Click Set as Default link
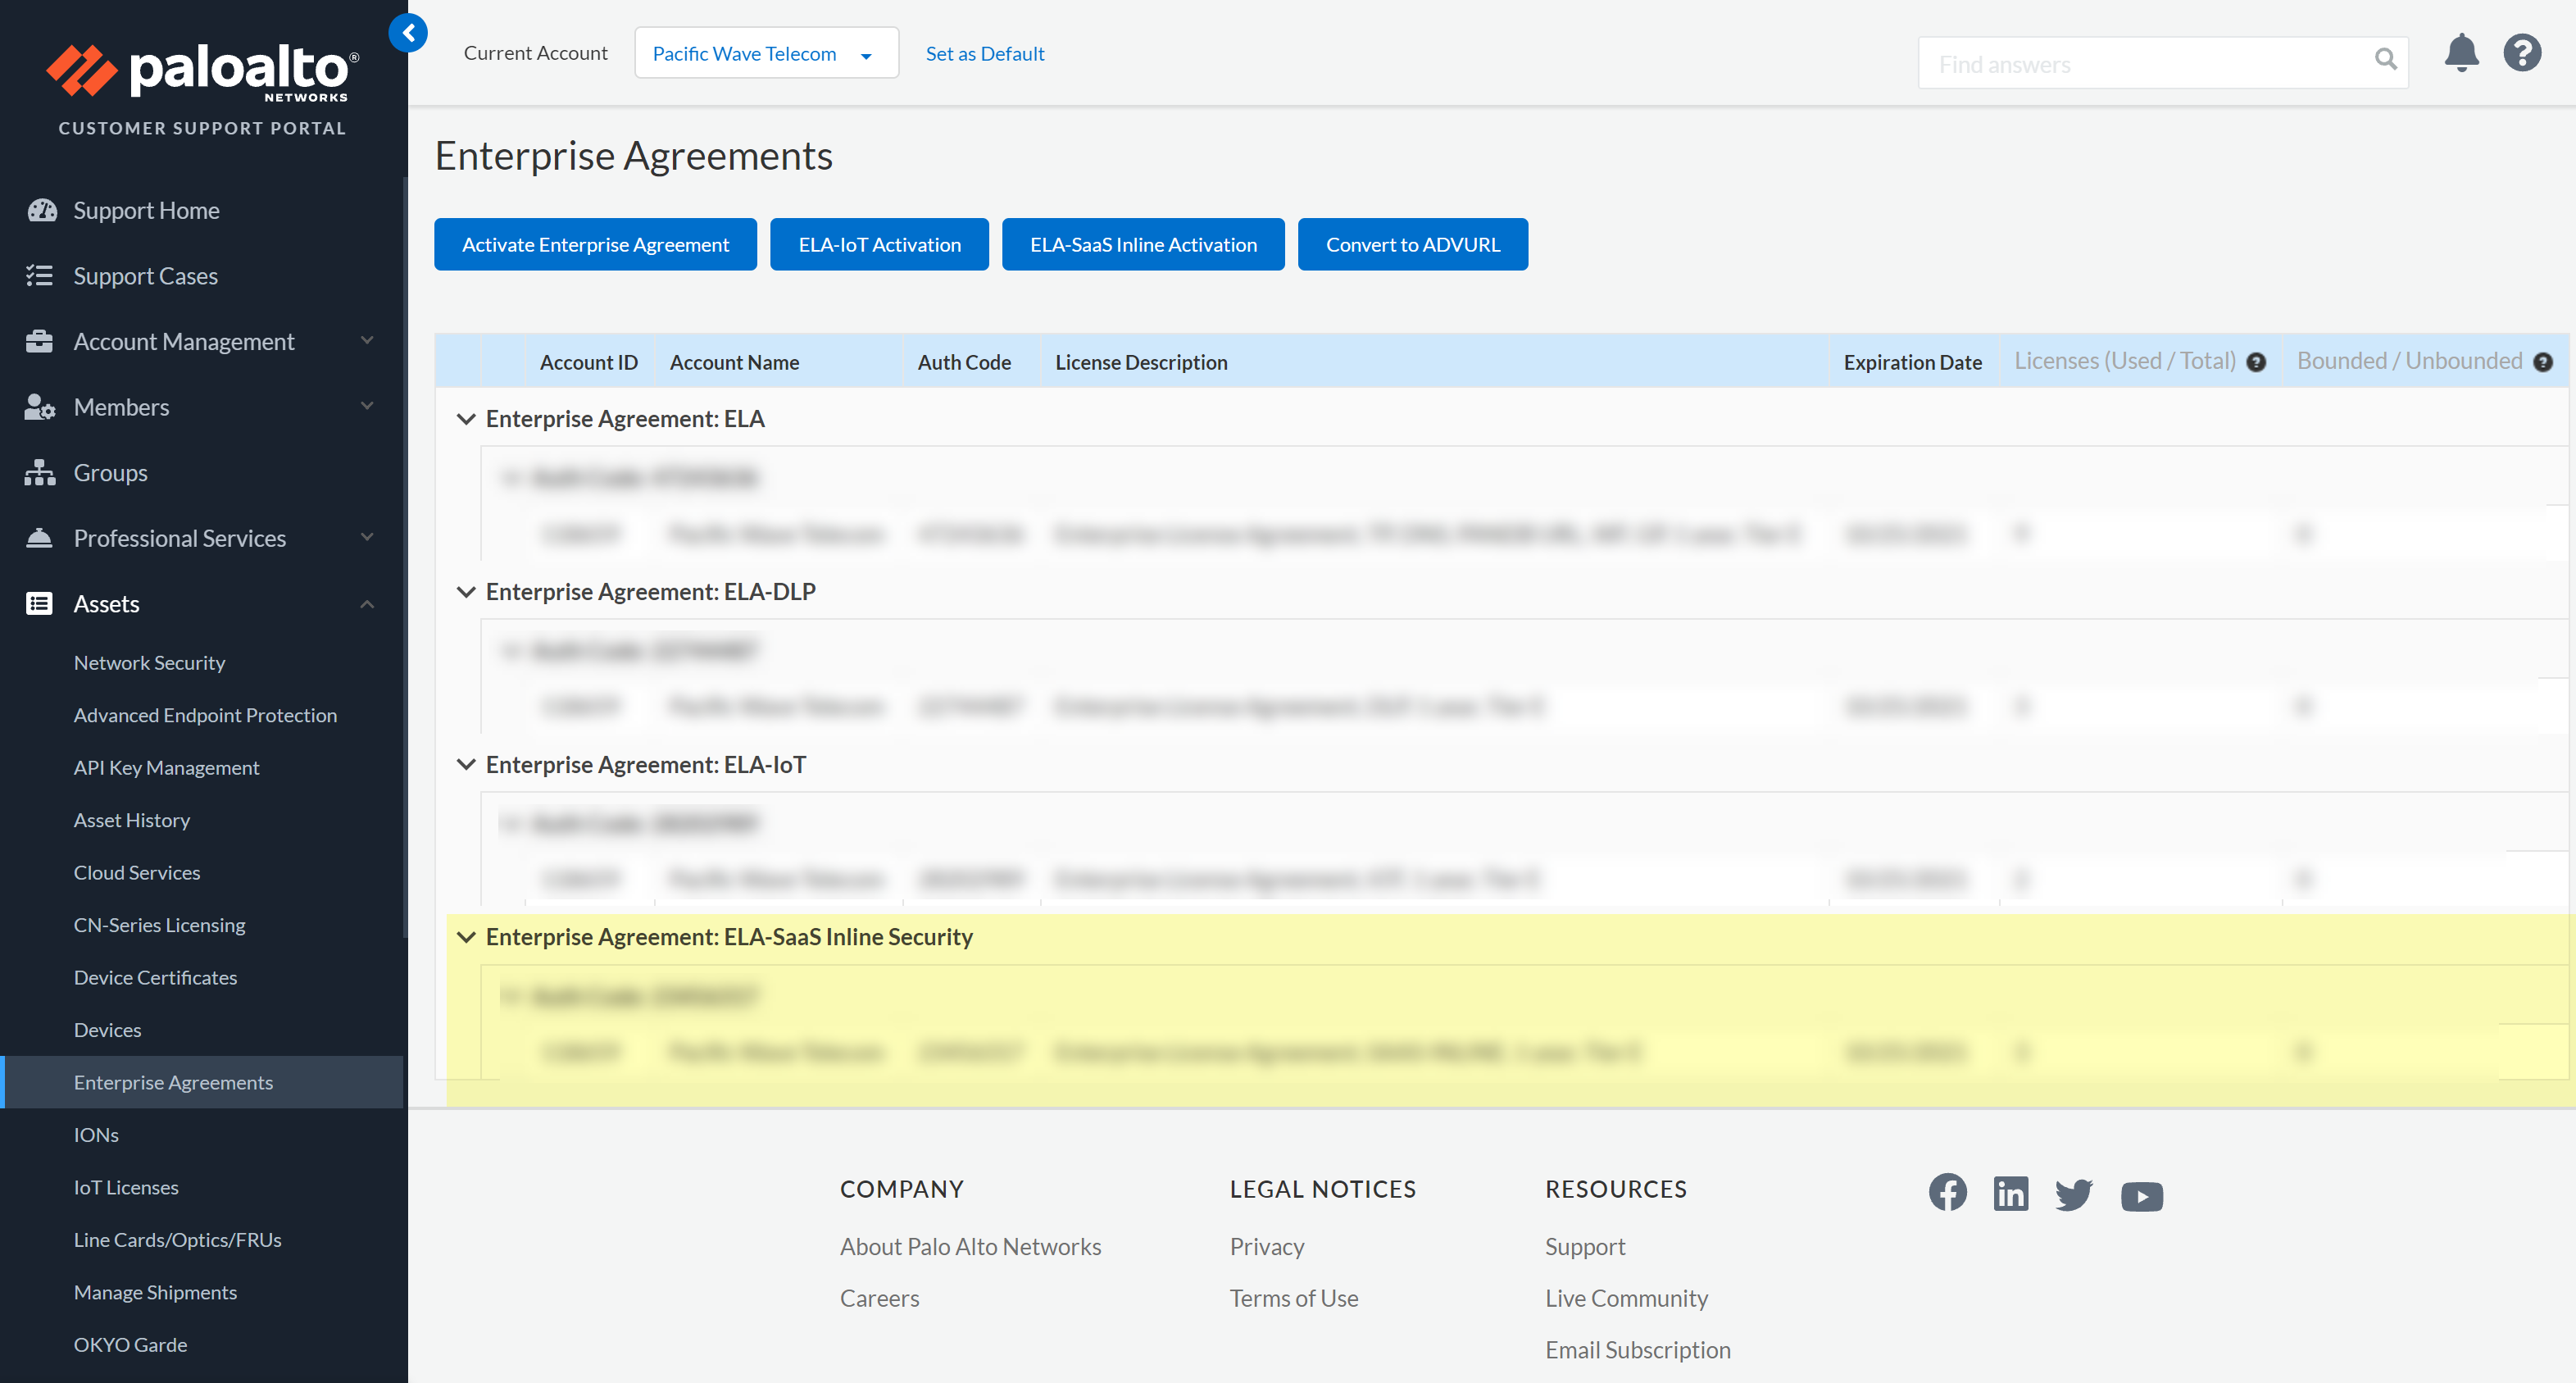This screenshot has width=2576, height=1383. [x=984, y=53]
